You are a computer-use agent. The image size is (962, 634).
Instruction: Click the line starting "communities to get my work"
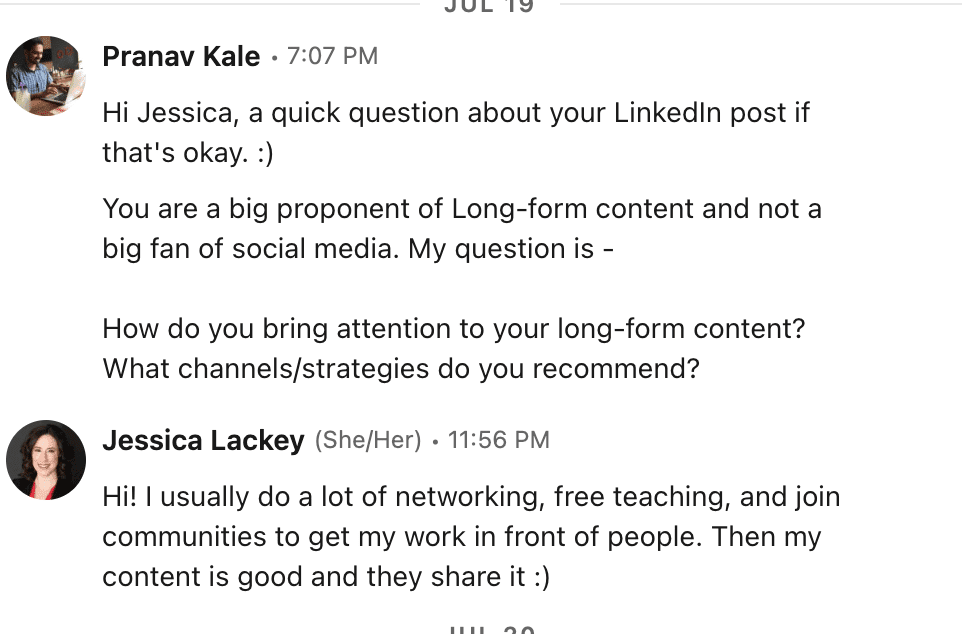(461, 537)
